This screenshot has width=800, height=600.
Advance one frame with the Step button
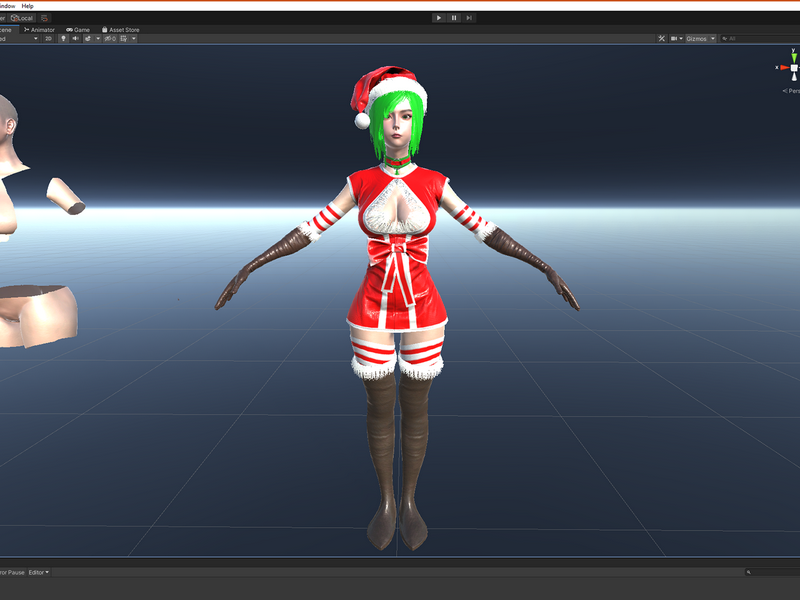469,18
